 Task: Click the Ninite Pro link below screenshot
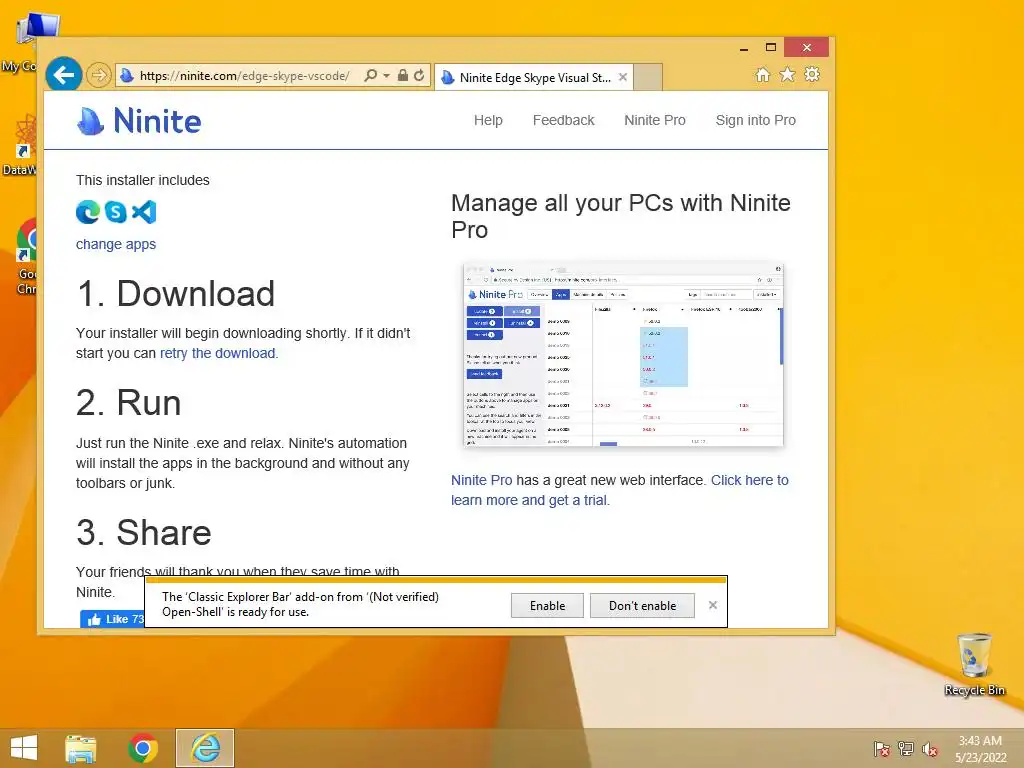[x=481, y=480]
